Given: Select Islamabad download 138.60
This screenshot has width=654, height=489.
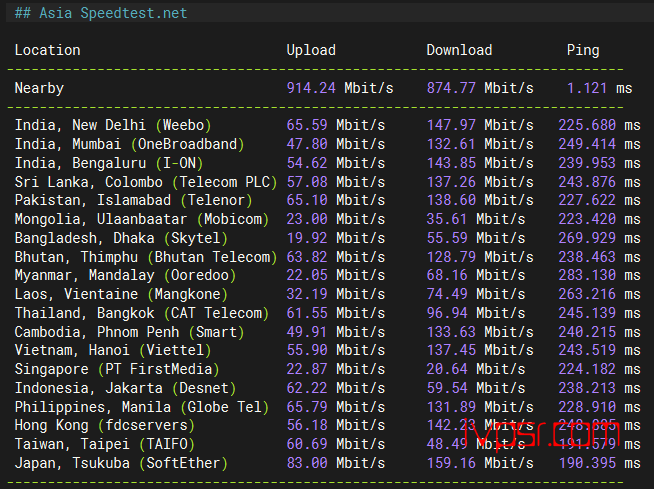Looking at the screenshot, I should [451, 200].
